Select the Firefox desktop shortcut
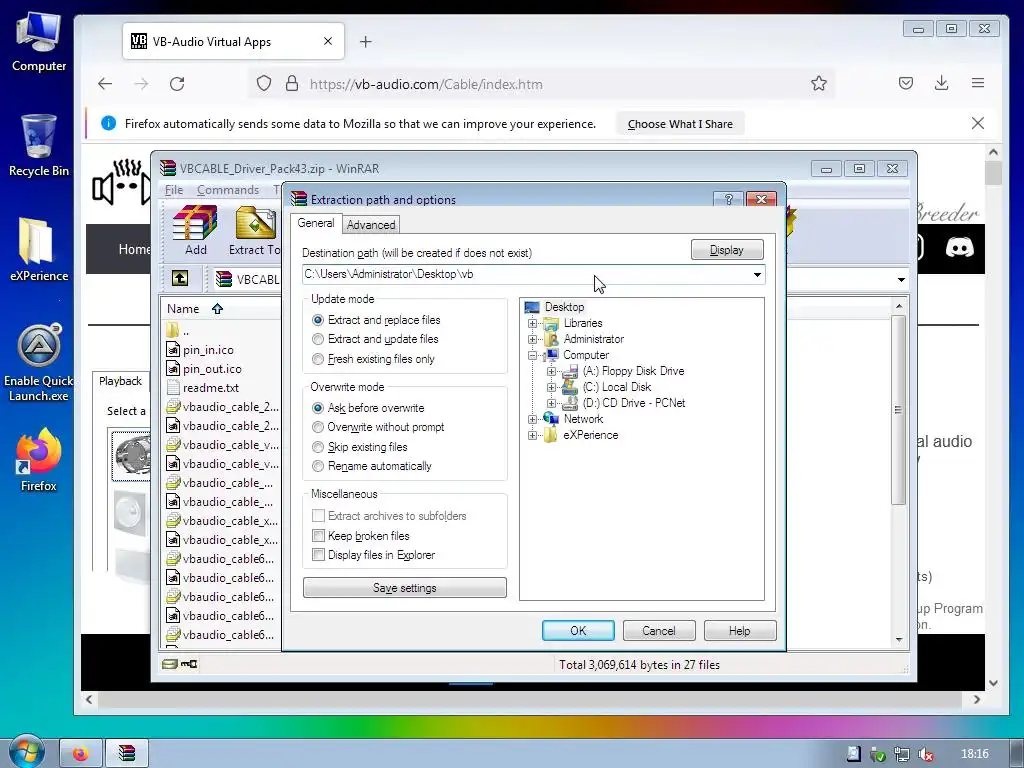1024x768 pixels. (x=39, y=459)
